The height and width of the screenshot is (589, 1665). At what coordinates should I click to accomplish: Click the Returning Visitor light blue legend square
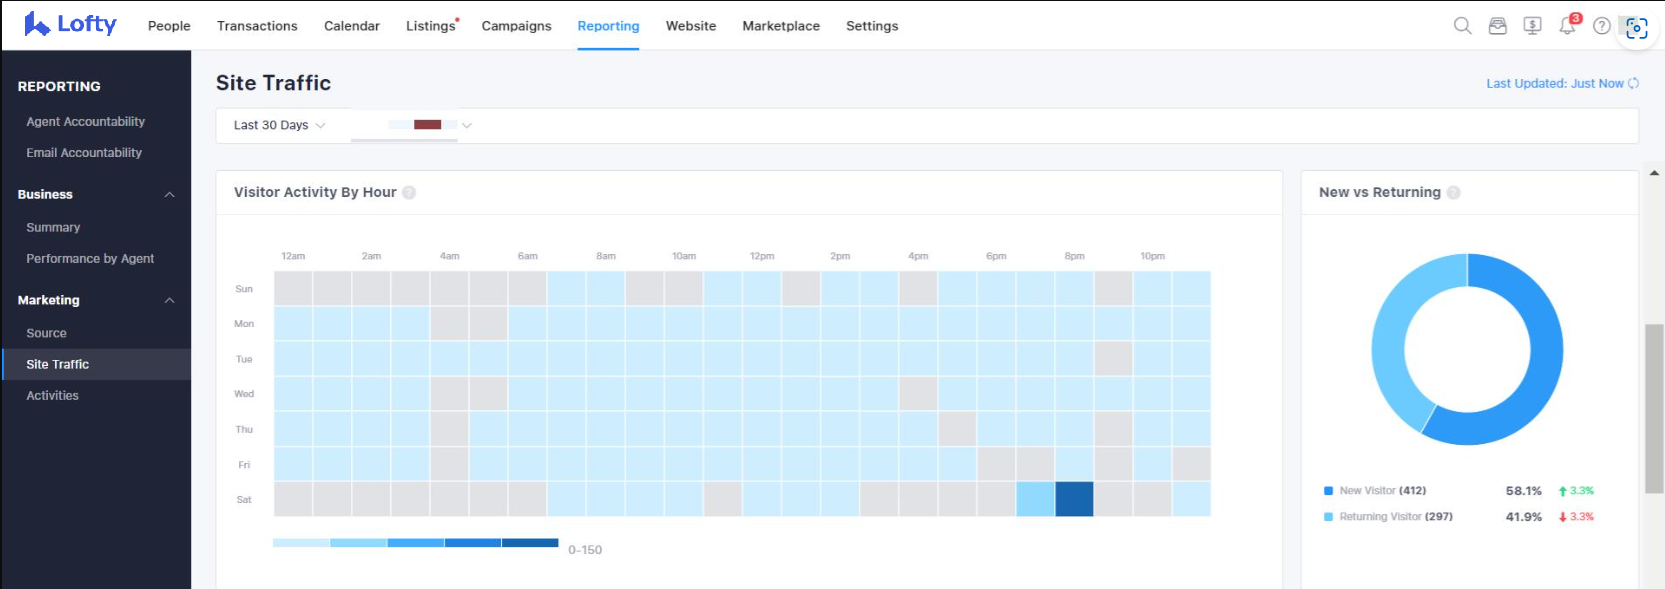pos(1328,517)
